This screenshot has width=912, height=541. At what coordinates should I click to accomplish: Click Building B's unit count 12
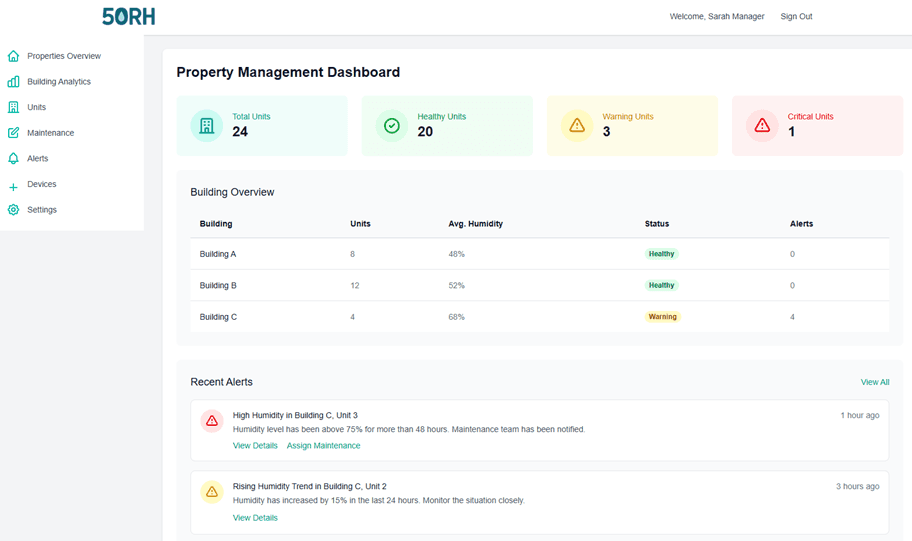[x=355, y=286]
